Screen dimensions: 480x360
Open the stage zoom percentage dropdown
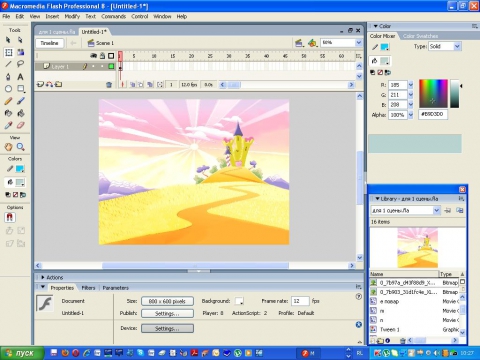[x=359, y=43]
